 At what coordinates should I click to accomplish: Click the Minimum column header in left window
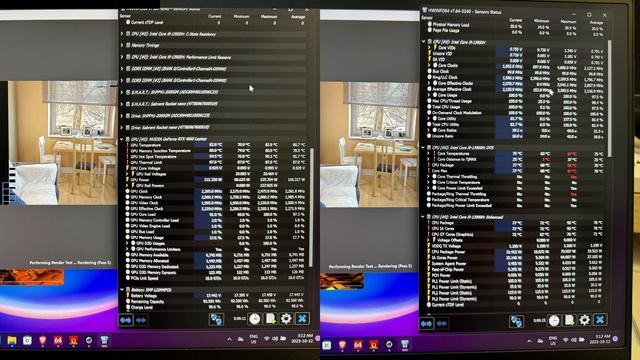(241, 17)
